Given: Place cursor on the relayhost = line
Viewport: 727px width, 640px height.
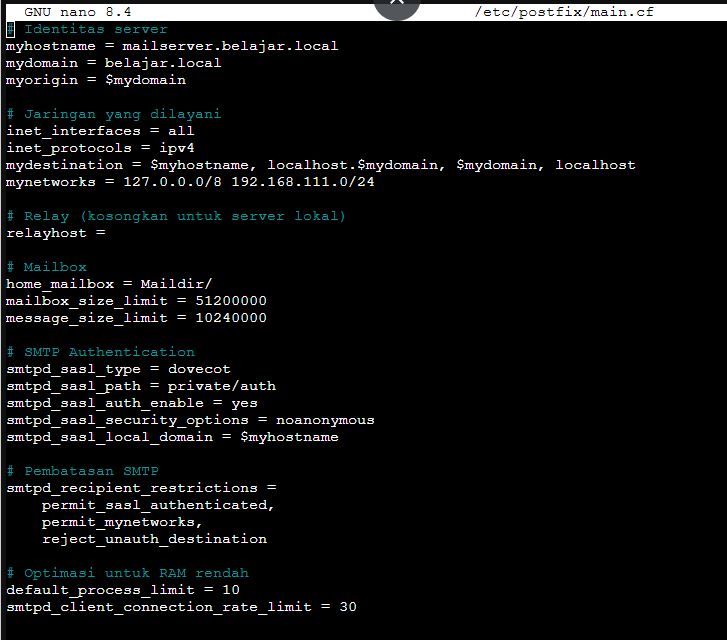Looking at the screenshot, I should [55, 233].
